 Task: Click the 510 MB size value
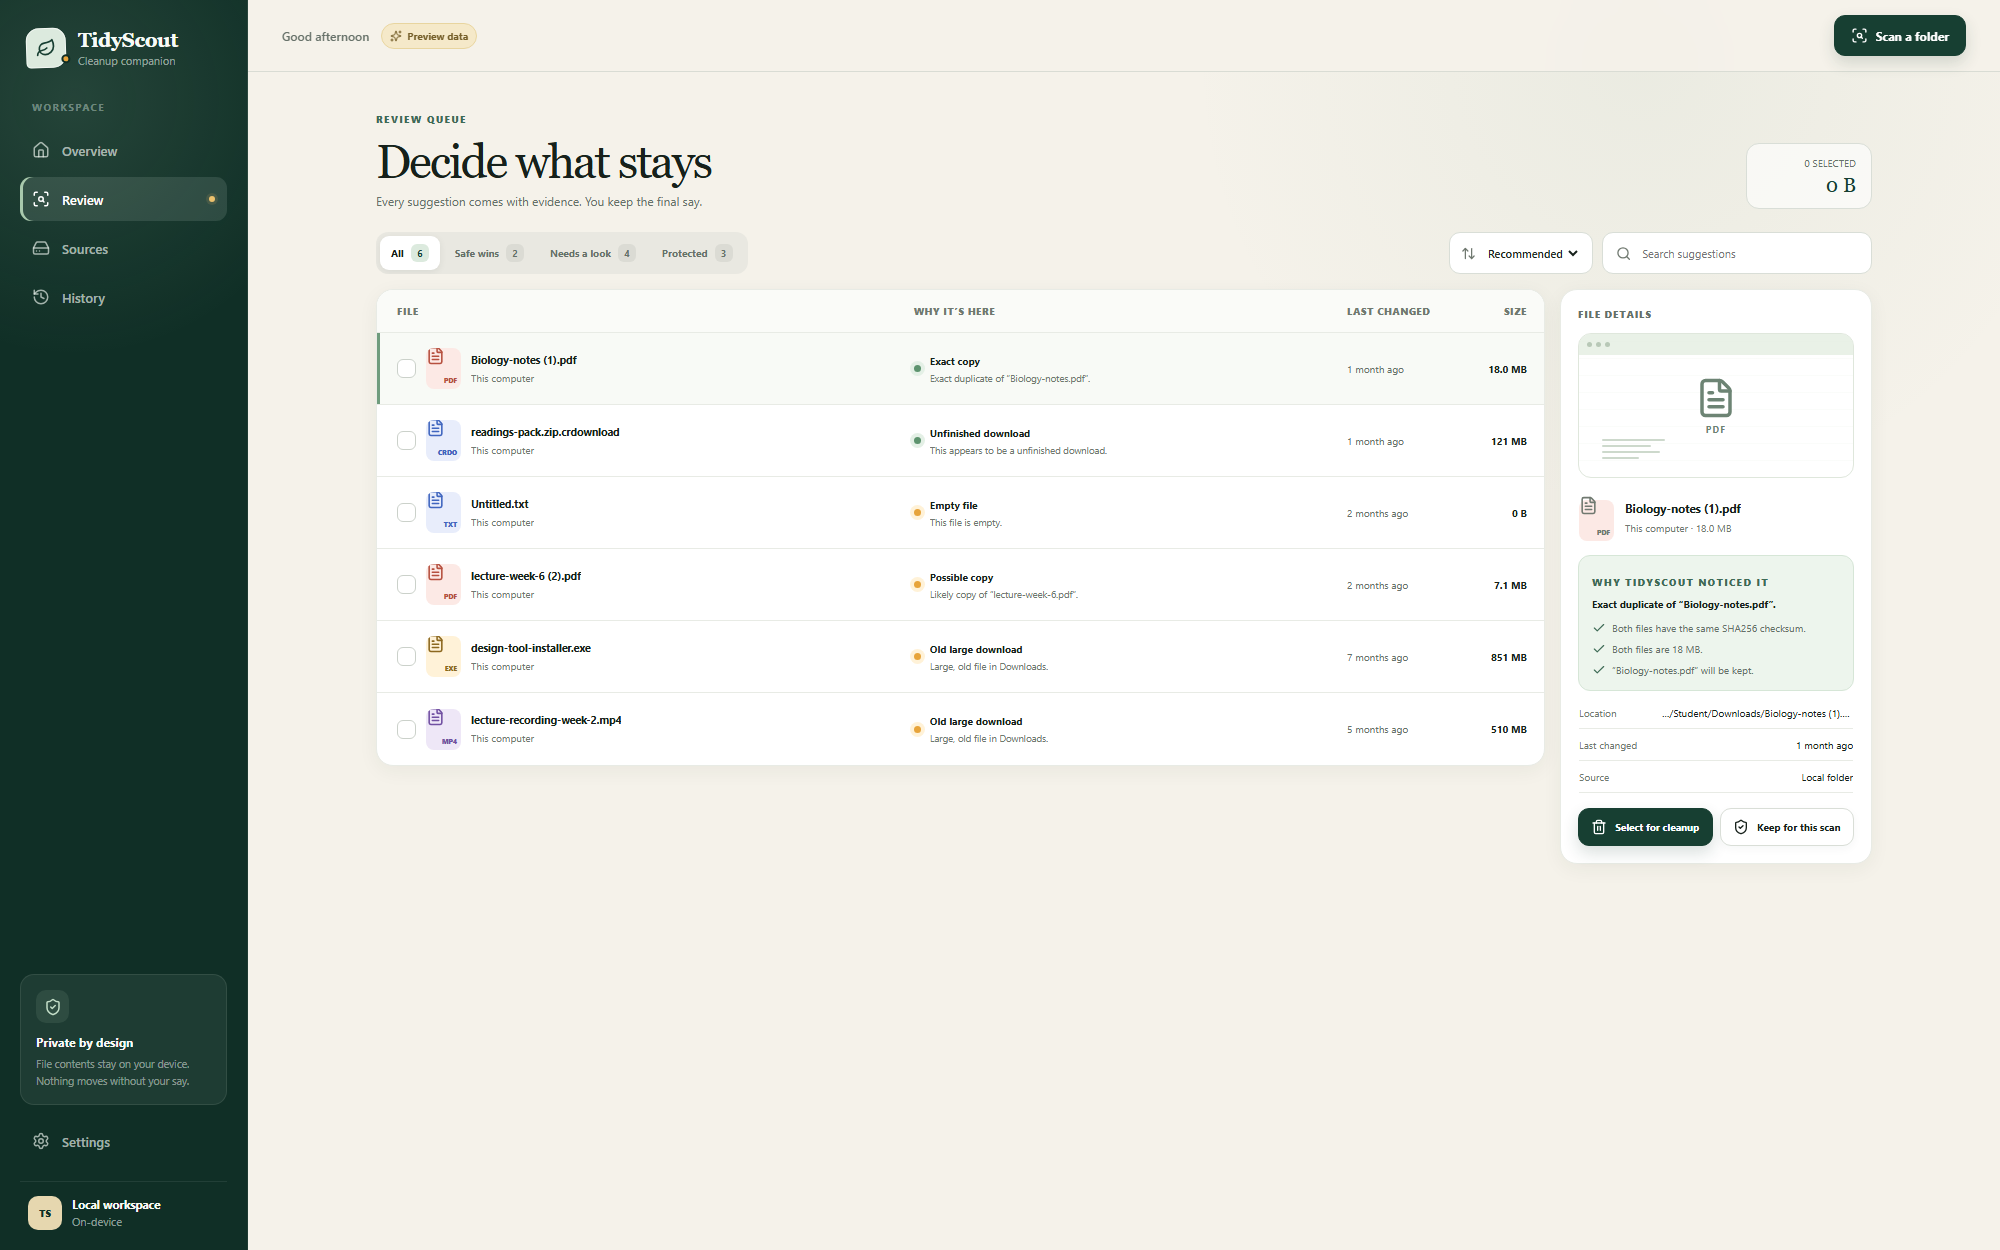(x=1508, y=729)
